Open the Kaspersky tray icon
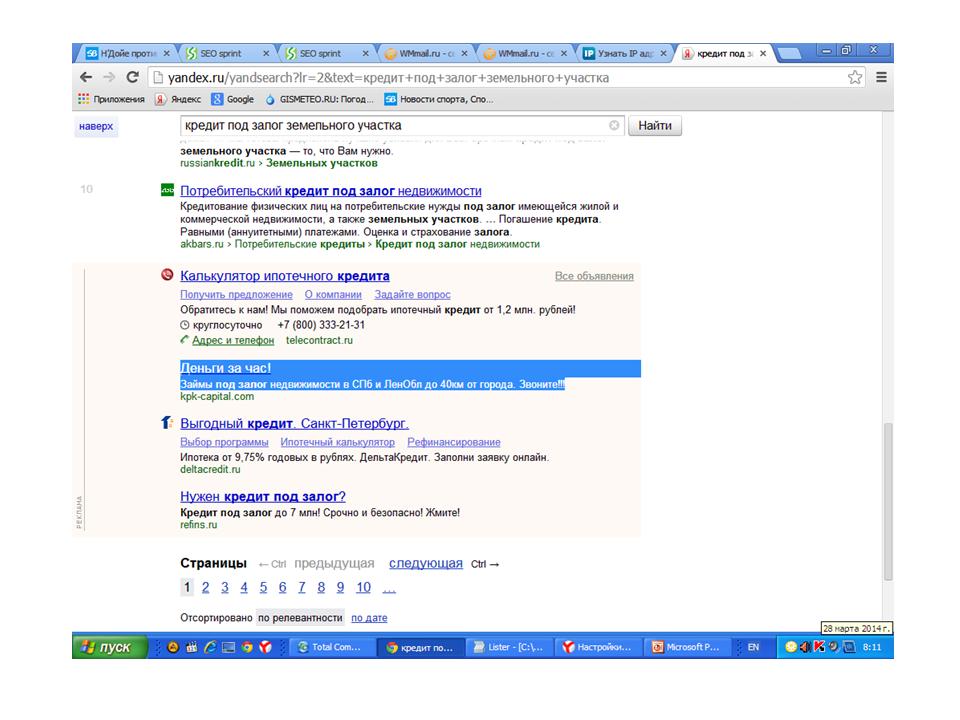960x720 pixels. (819, 647)
